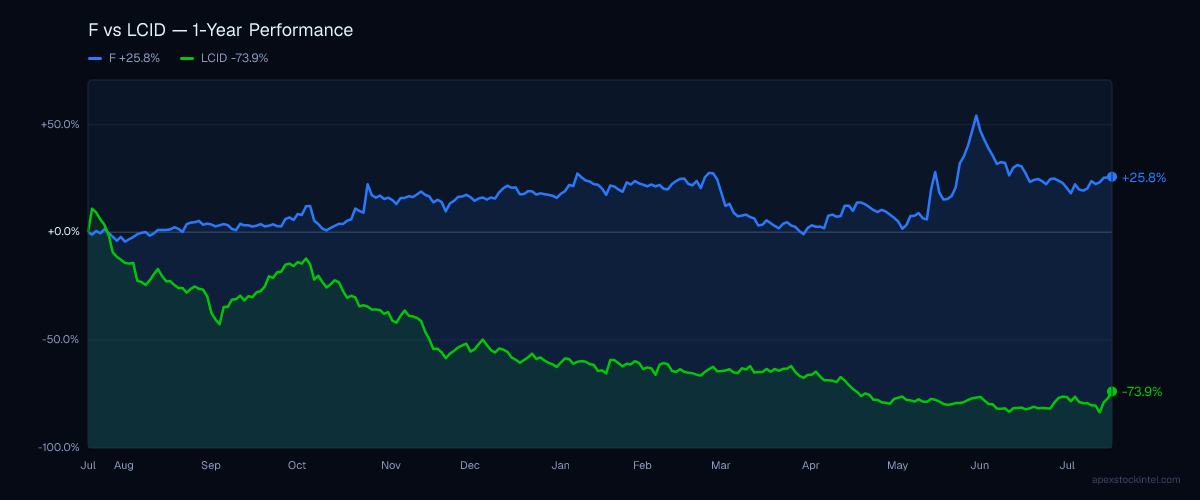1200x500 pixels.
Task: Click the Sep x-axis label
Action: [211, 465]
